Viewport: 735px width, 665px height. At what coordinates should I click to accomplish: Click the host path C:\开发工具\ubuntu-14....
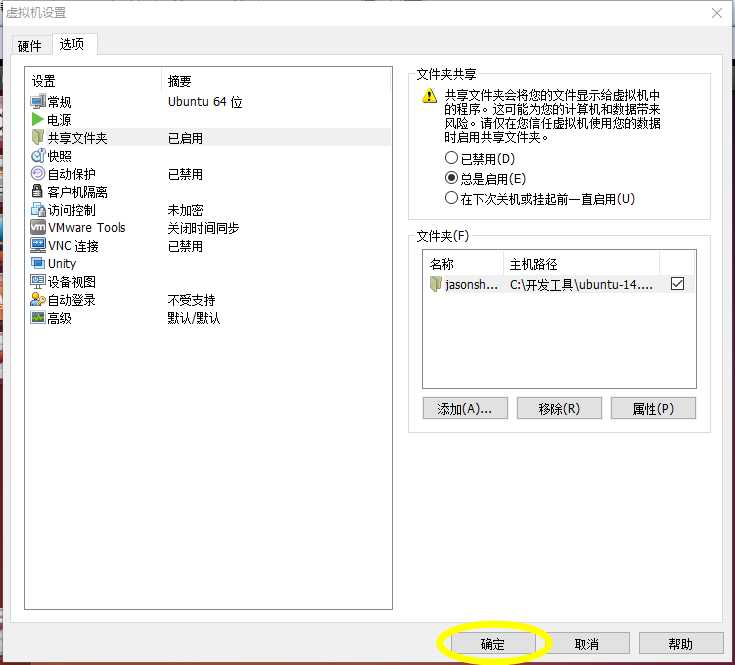581,284
